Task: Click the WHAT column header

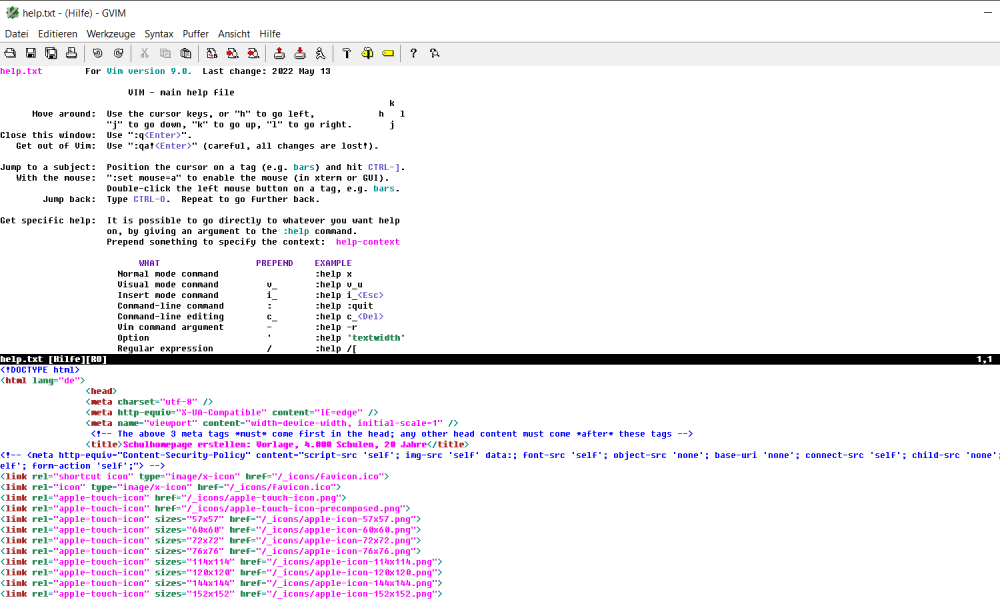Action: (149, 263)
